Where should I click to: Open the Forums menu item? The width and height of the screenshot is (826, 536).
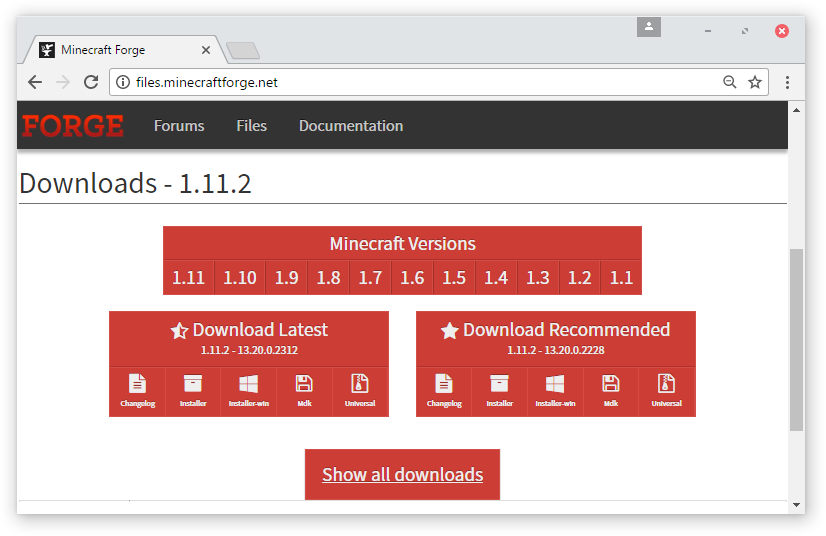point(179,126)
